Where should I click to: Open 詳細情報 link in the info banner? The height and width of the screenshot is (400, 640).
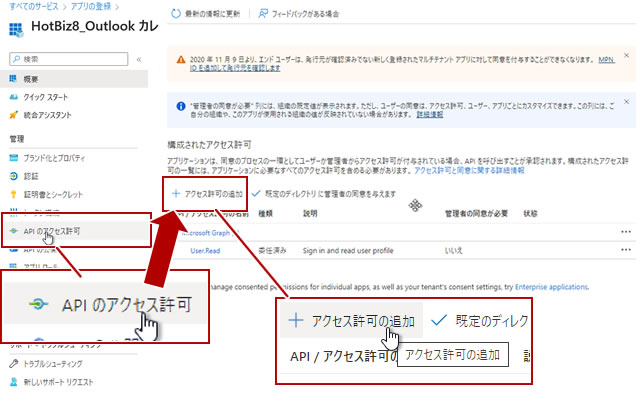coord(430,115)
